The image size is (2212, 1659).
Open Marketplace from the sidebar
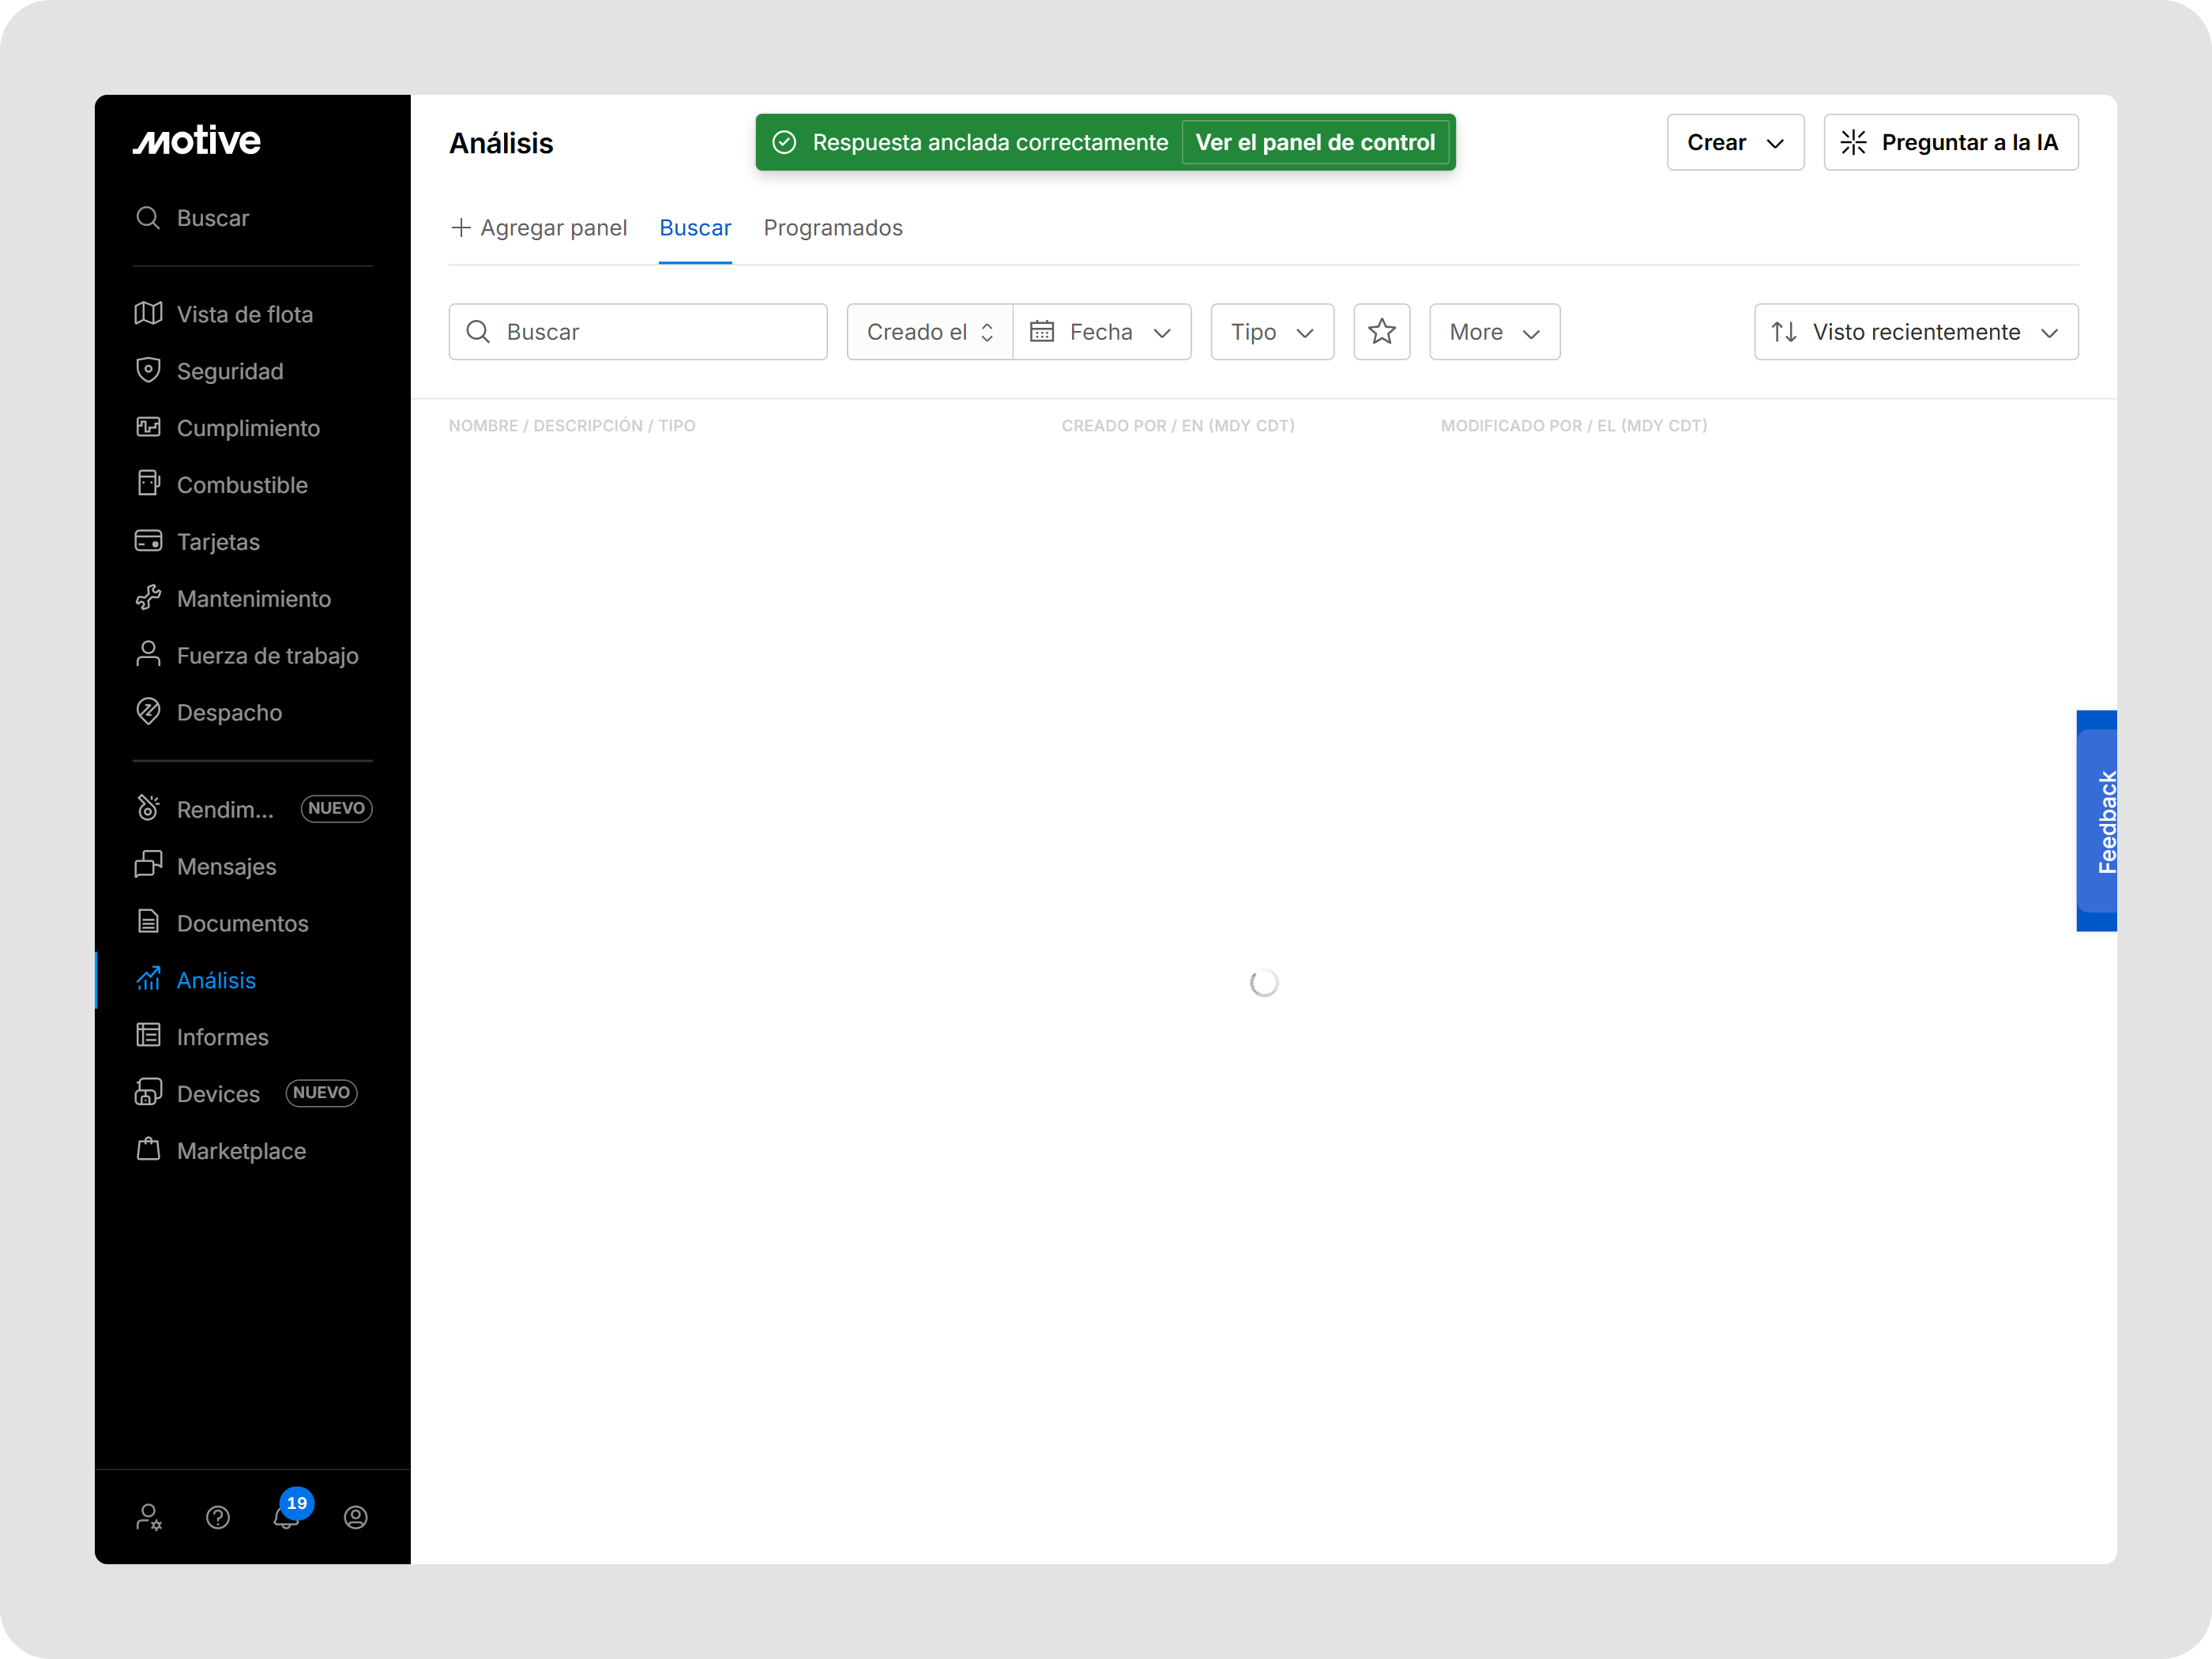tap(241, 1150)
